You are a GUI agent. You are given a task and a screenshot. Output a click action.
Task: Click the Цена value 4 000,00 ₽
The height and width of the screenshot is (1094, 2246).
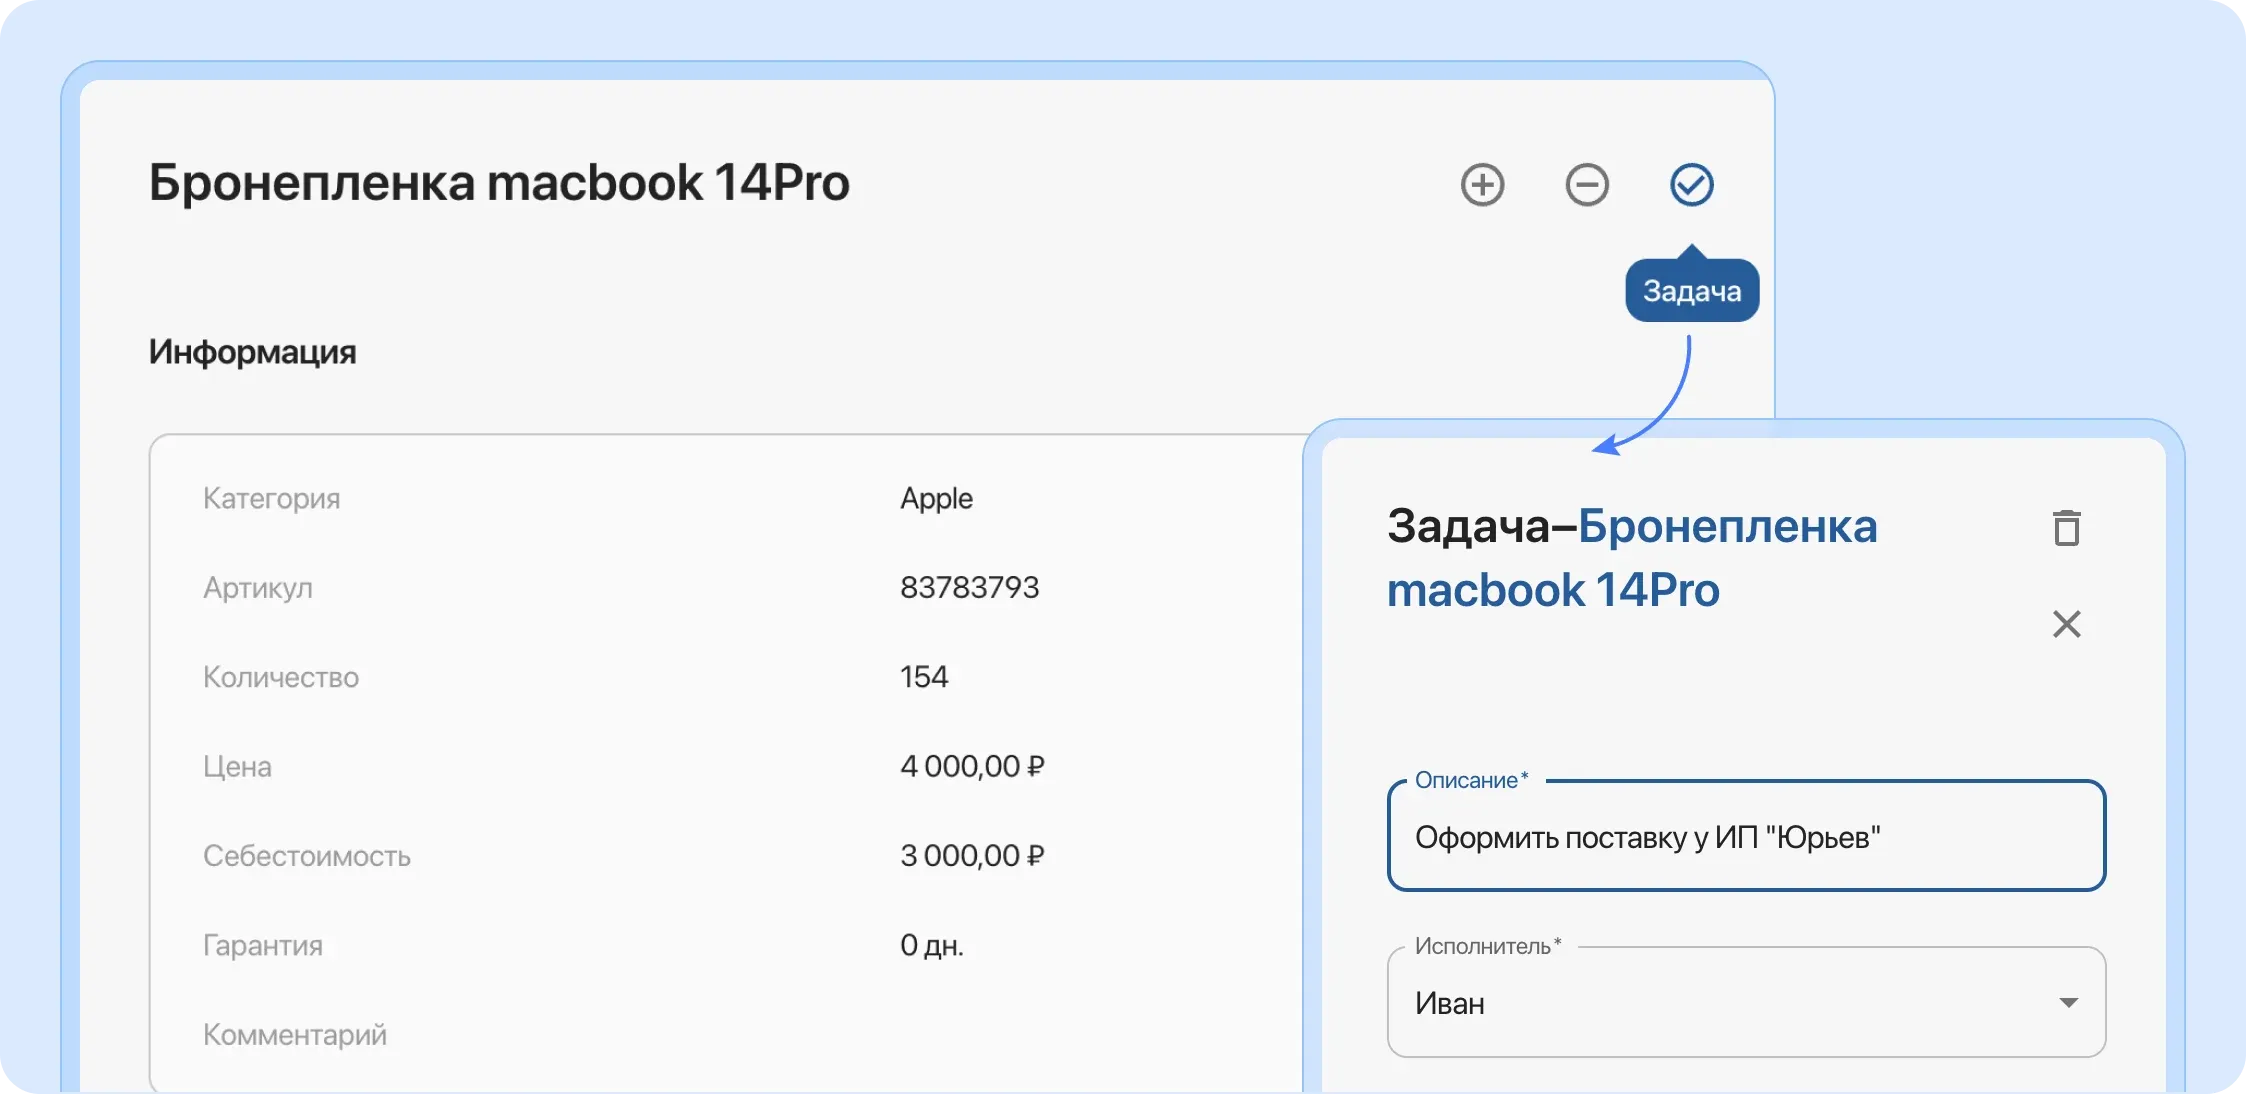pos(973,766)
